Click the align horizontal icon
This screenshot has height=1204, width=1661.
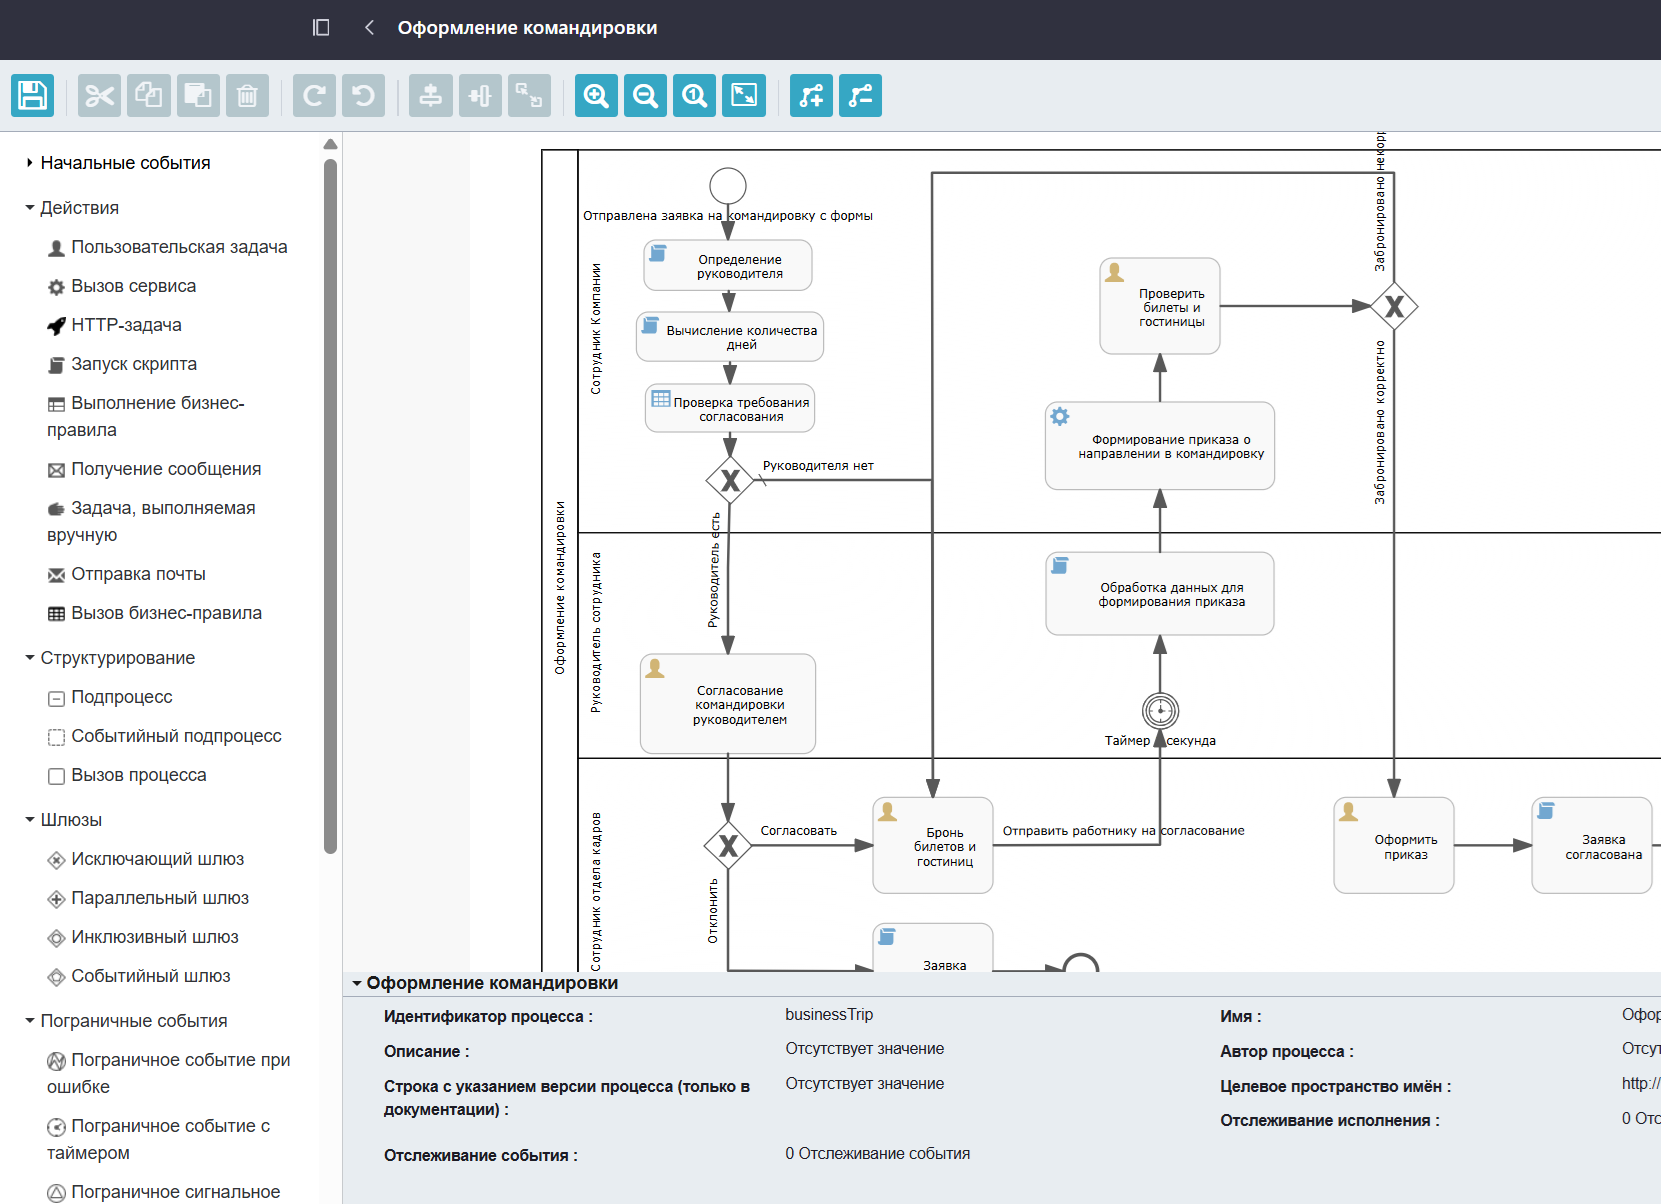(x=480, y=96)
